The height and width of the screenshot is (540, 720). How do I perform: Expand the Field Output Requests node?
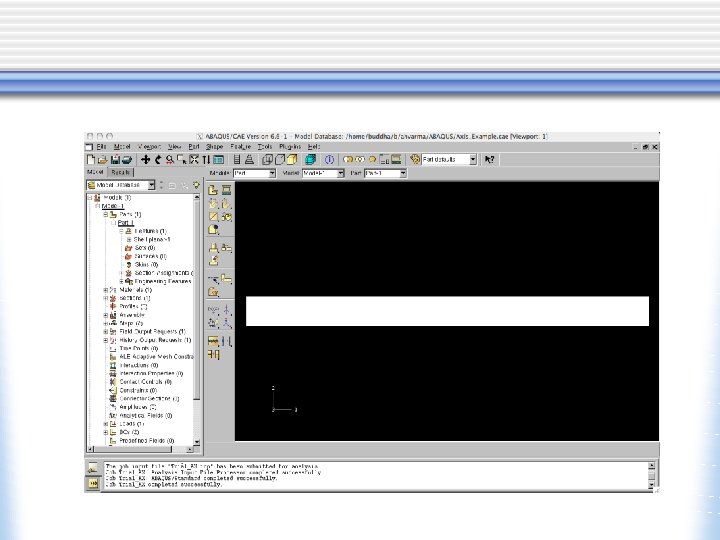tap(106, 332)
